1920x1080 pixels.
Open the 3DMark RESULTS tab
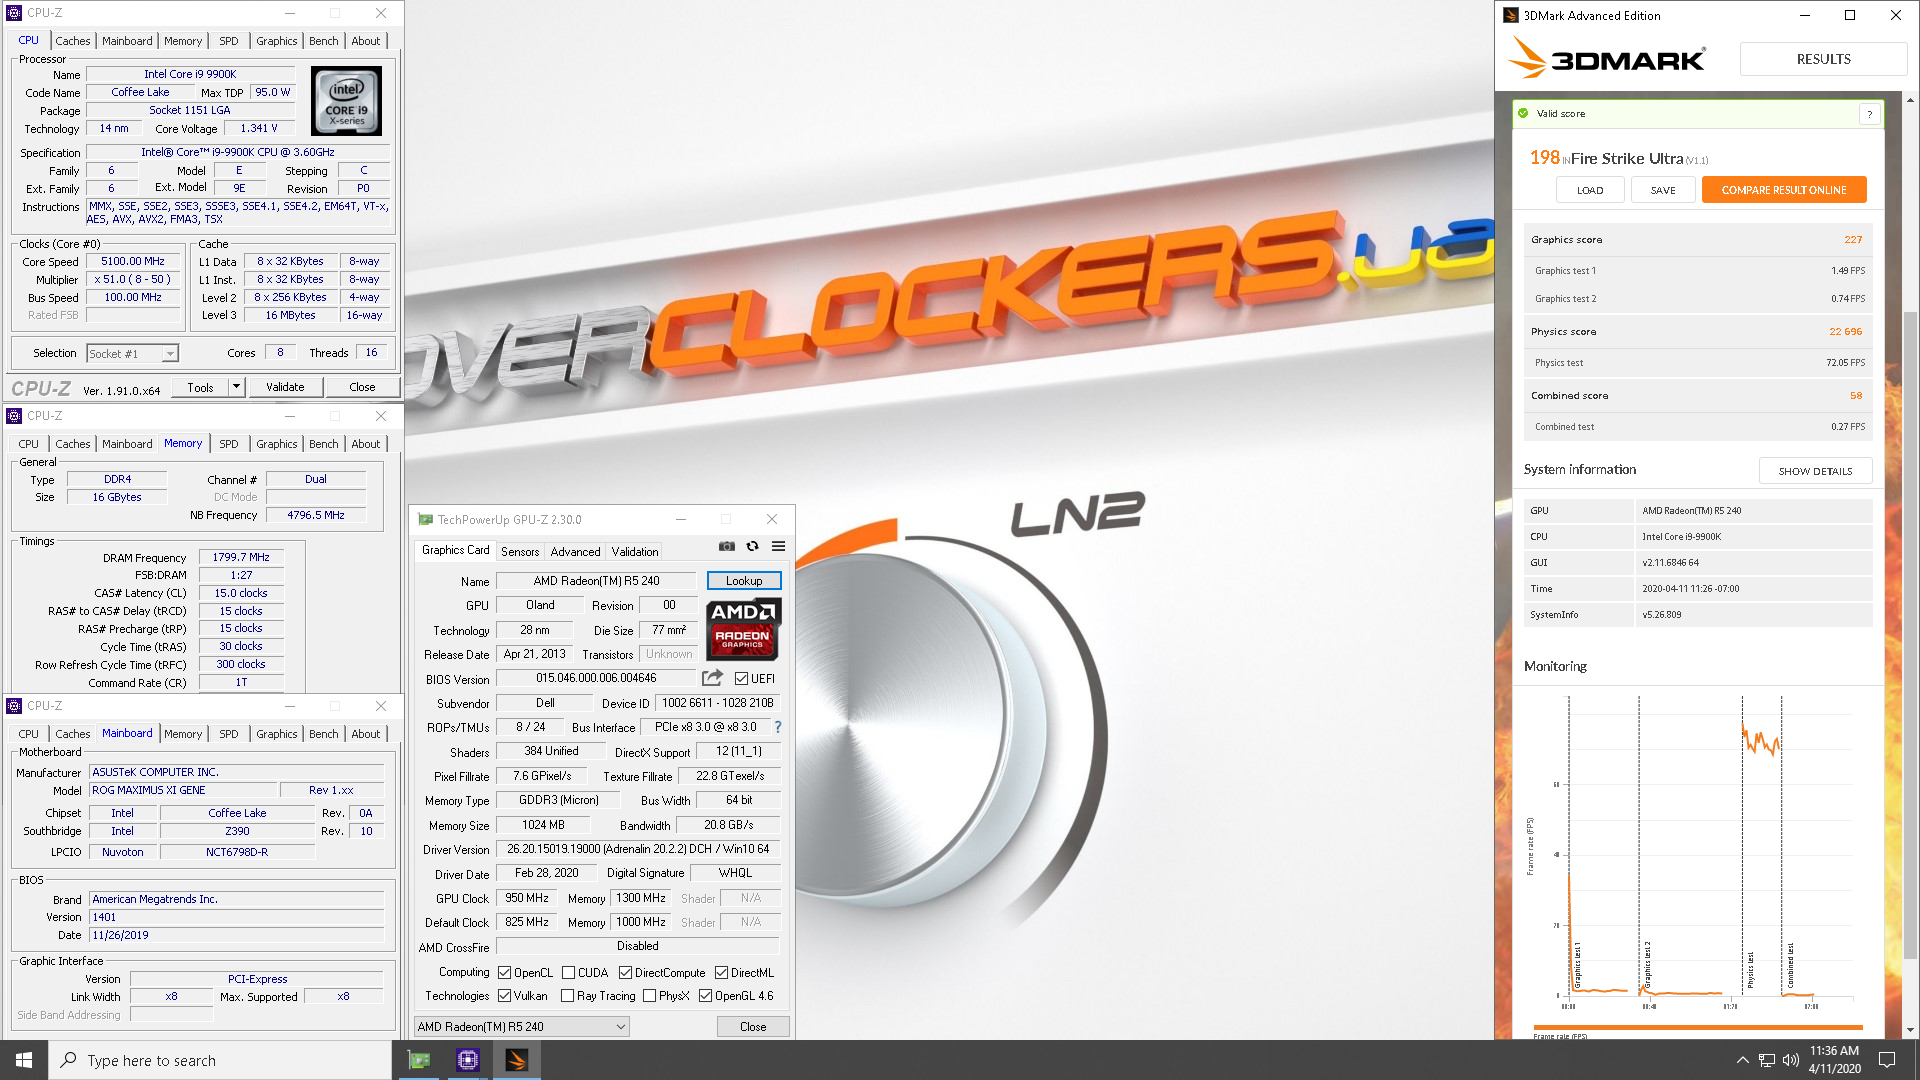1823,59
